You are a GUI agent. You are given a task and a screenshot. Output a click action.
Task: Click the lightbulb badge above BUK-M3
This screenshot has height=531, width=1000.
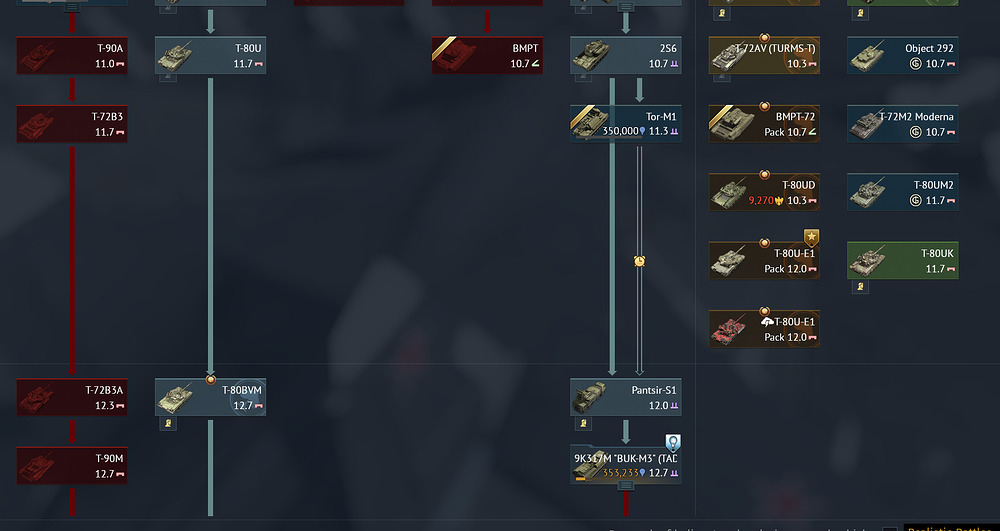click(x=673, y=442)
